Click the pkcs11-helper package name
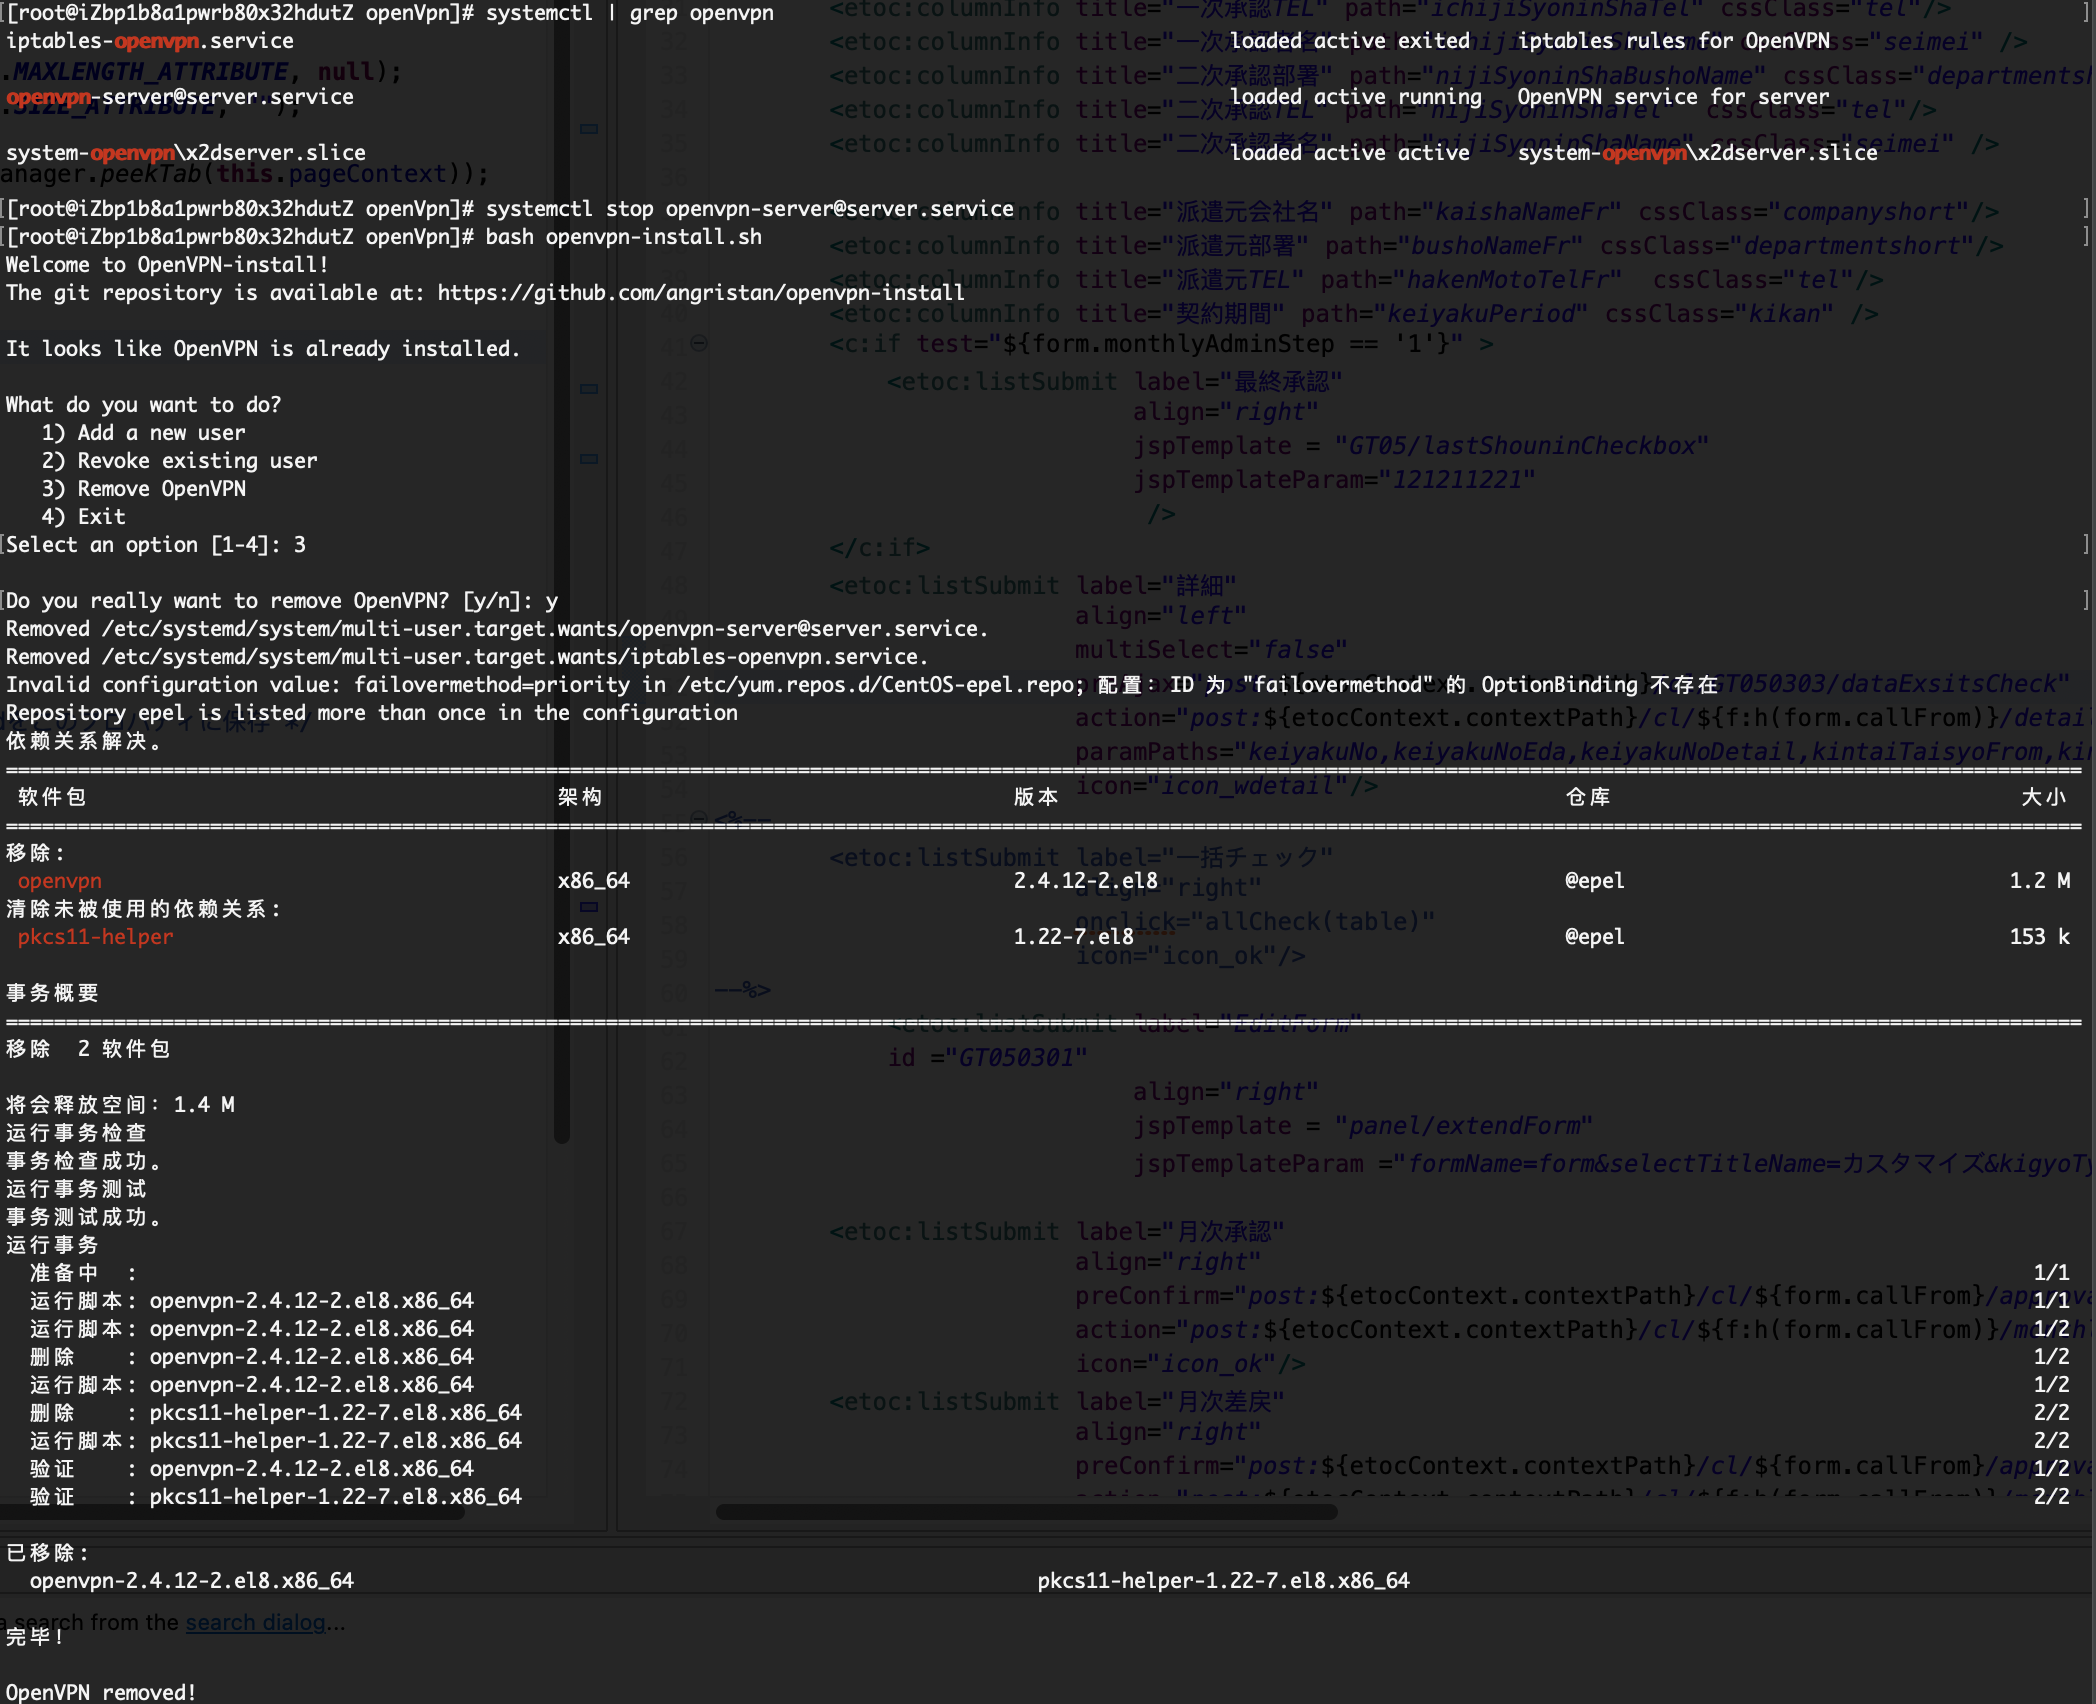This screenshot has width=2096, height=1704. point(94,936)
